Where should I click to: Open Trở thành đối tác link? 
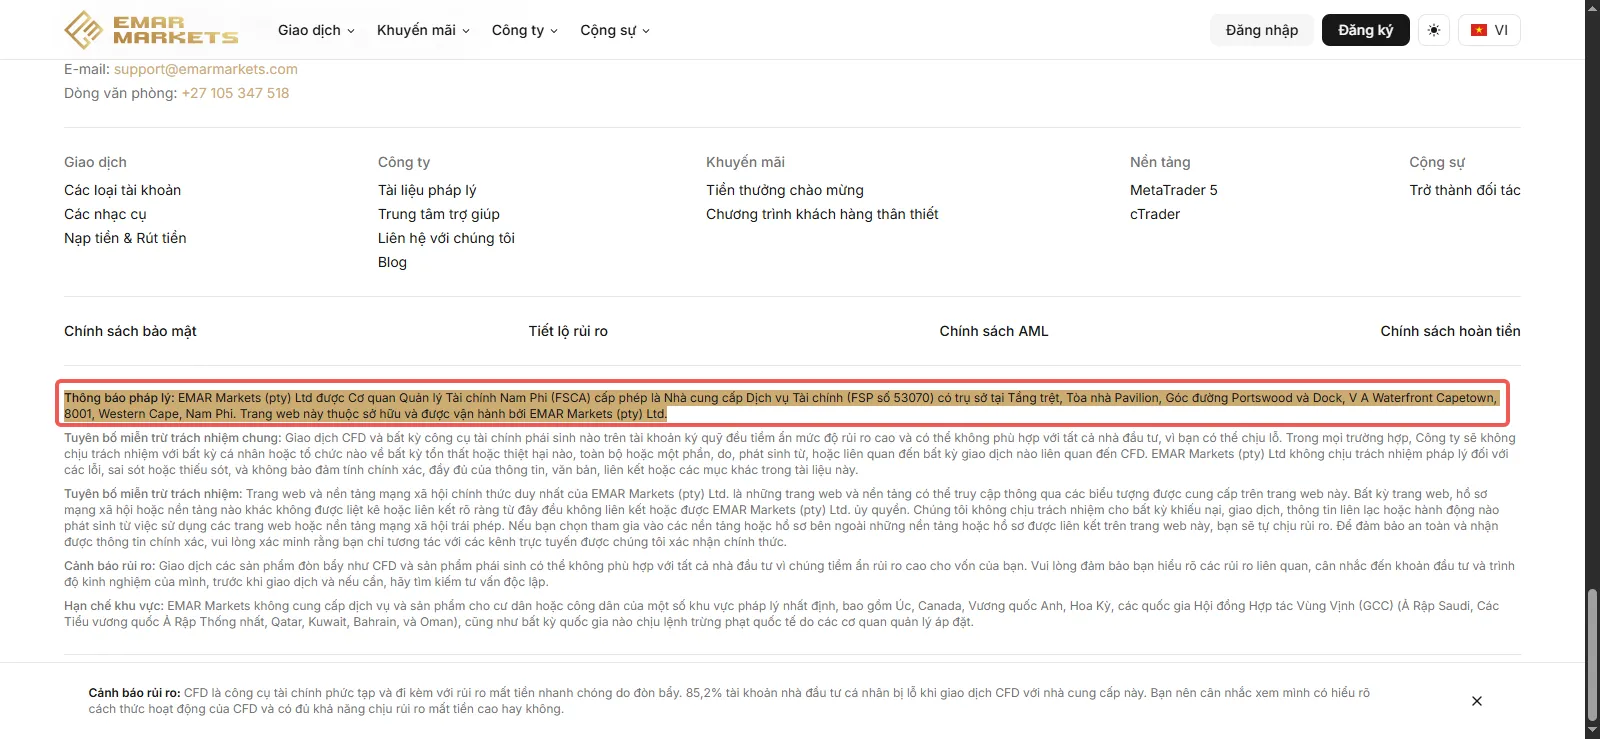click(1465, 190)
